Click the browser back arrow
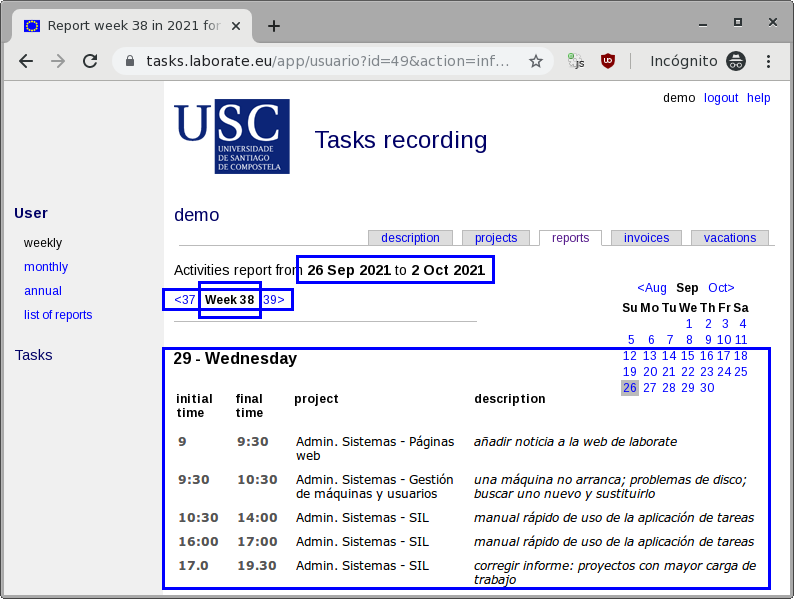Image resolution: width=794 pixels, height=599 pixels. 26,61
